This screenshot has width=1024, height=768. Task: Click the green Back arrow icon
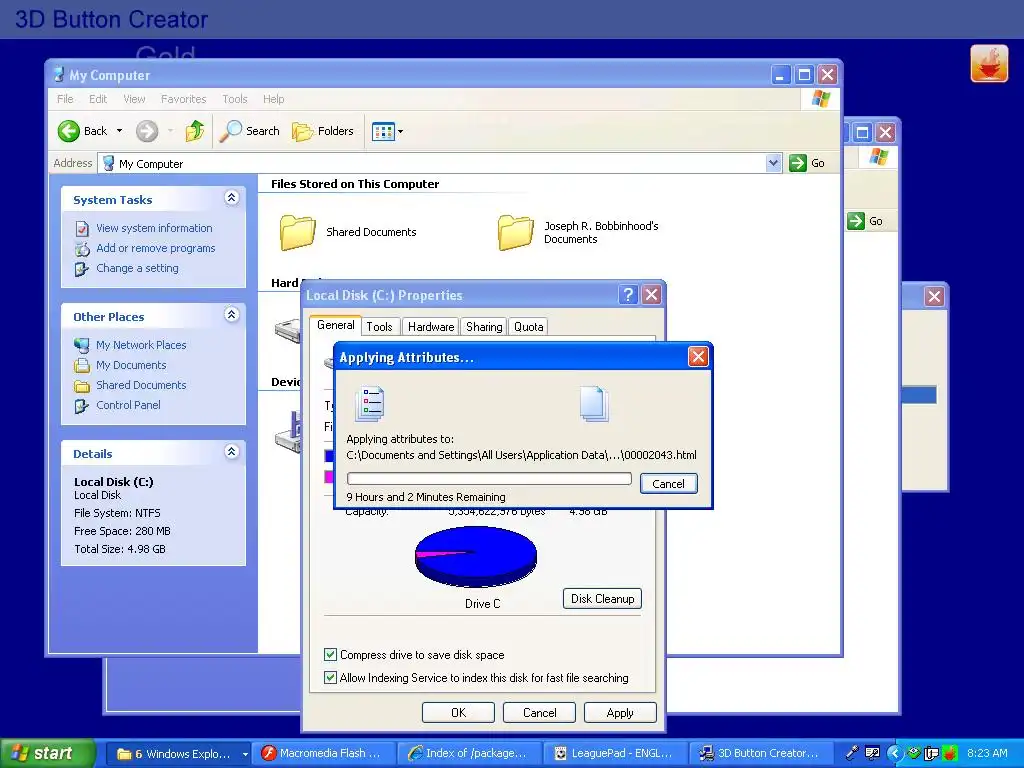[x=69, y=131]
